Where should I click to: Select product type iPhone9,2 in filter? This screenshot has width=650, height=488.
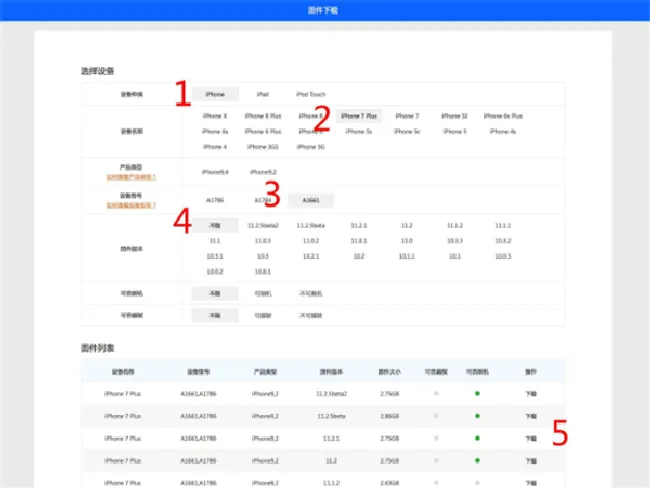click(263, 172)
